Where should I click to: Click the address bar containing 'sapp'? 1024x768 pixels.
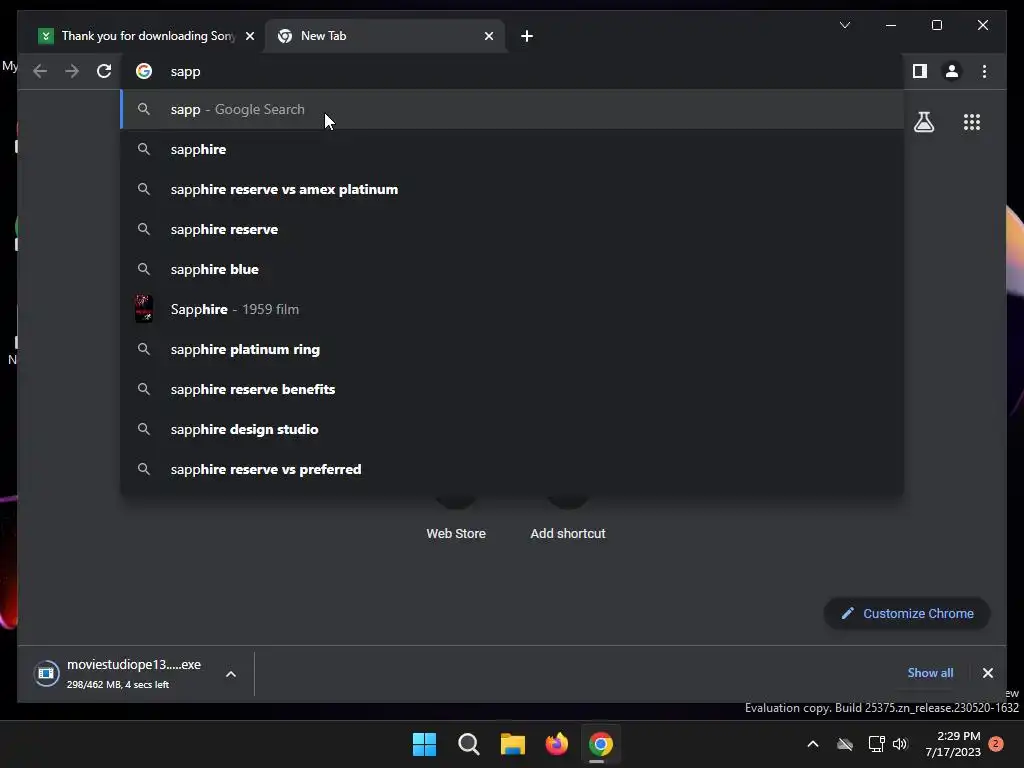coord(512,71)
